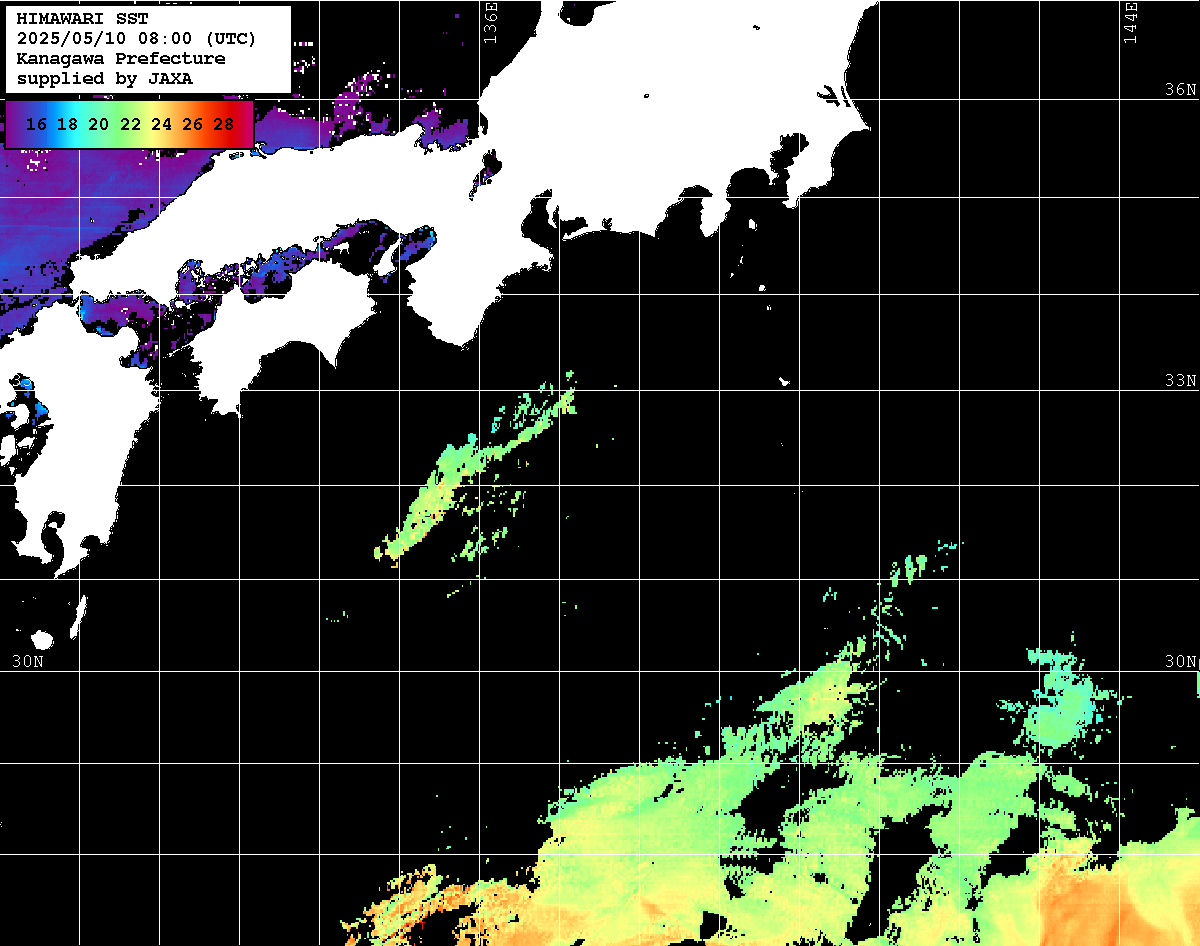Click the HIMAWARI SST title text

82,20
